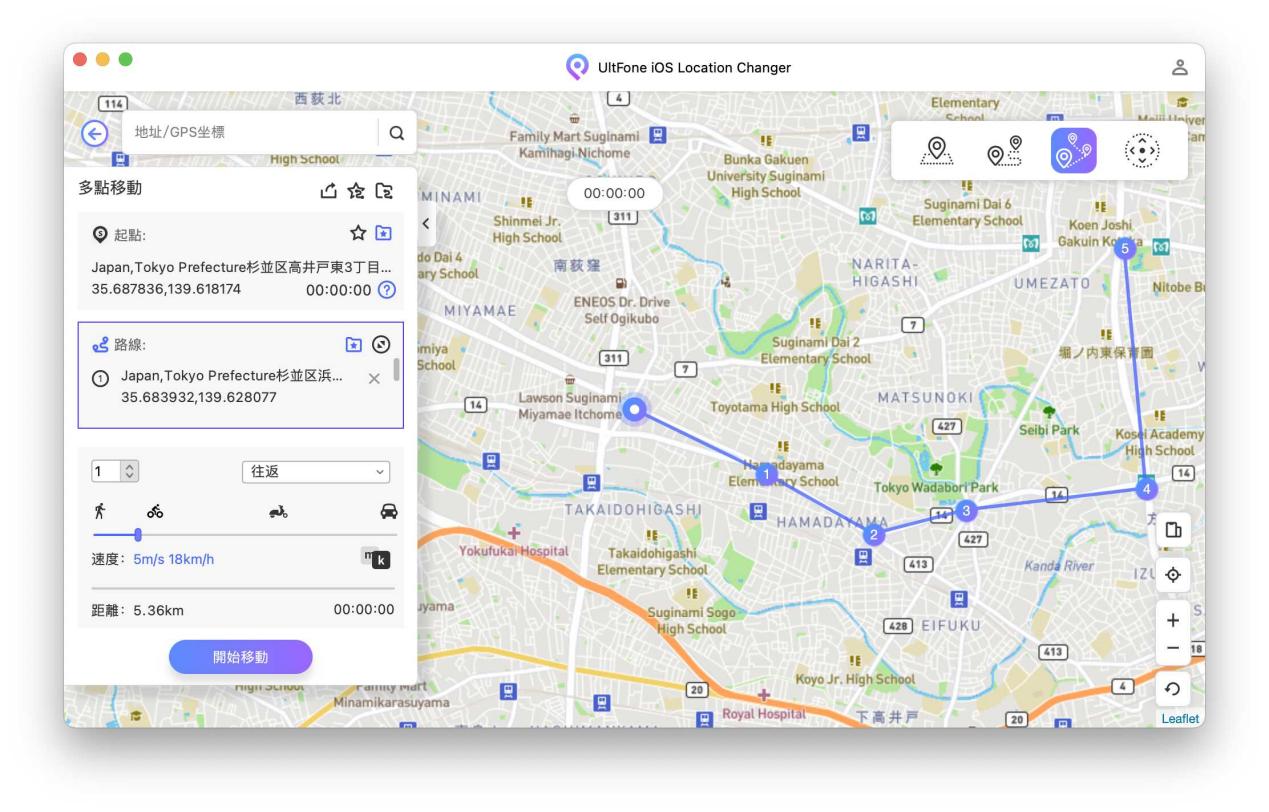Image resolution: width=1269 pixels, height=812 pixels.
Task: Click the back arrow beside the search box
Action: (x=94, y=133)
